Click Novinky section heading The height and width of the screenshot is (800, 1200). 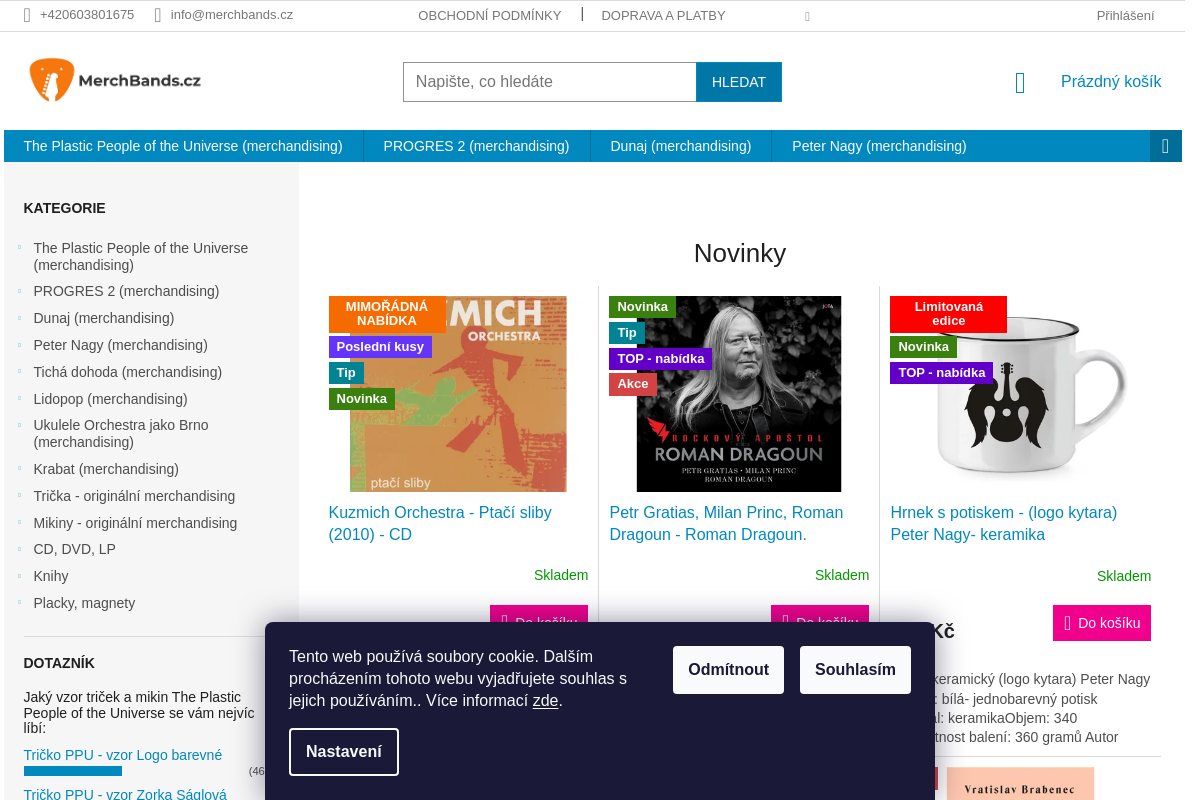(740, 253)
